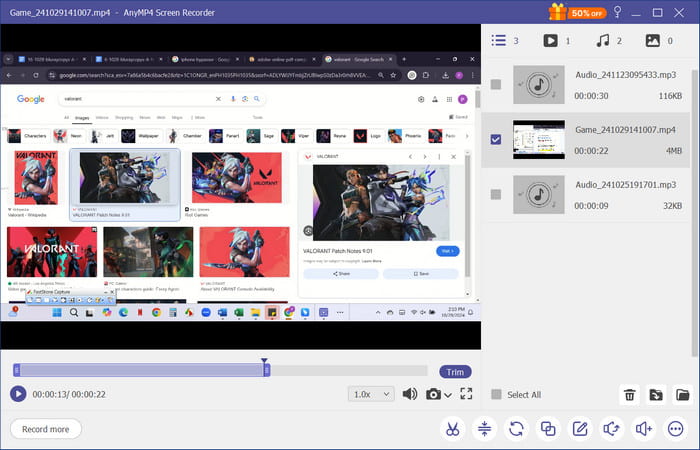Click the 4MB size of Game recording
This screenshot has width=700, height=450.
(674, 151)
